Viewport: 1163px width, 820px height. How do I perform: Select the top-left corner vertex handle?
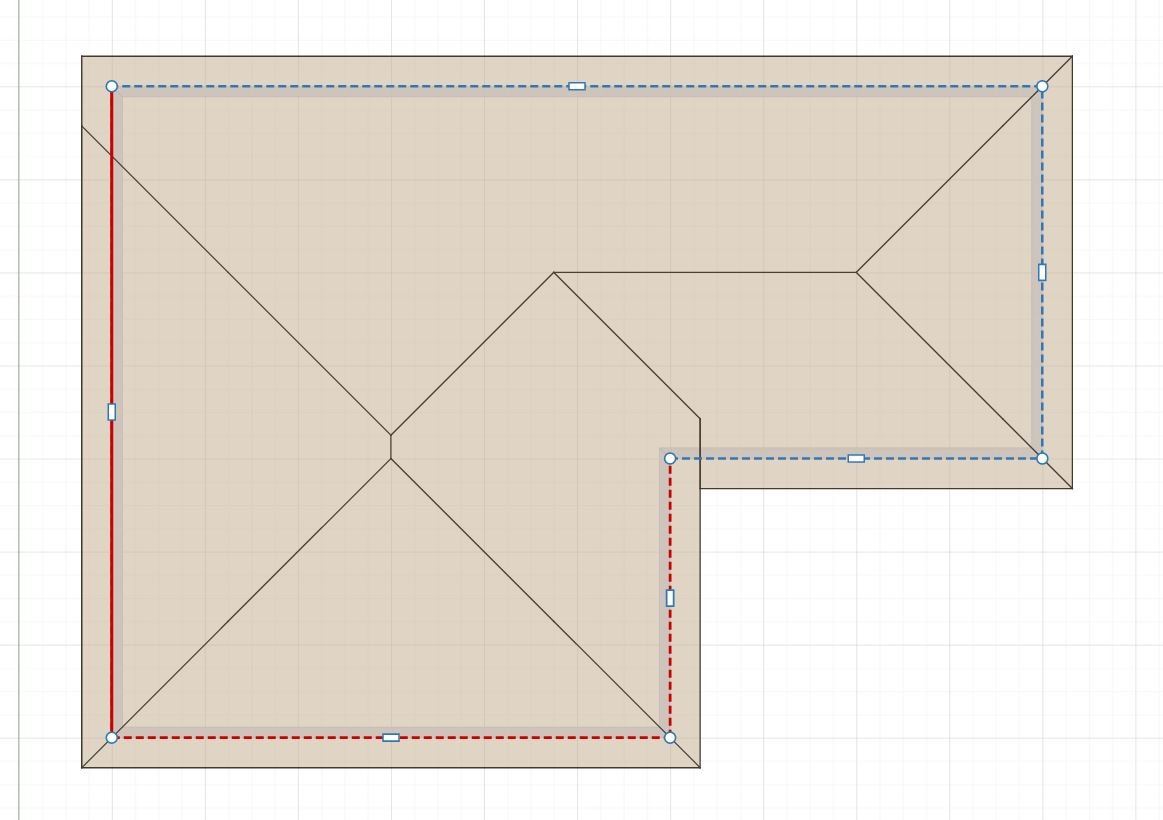[x=111, y=87]
